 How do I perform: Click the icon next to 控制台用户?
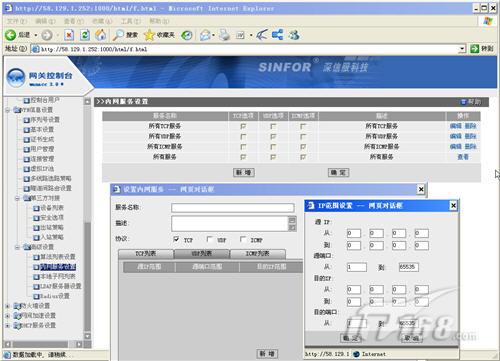pyautogui.click(x=27, y=100)
